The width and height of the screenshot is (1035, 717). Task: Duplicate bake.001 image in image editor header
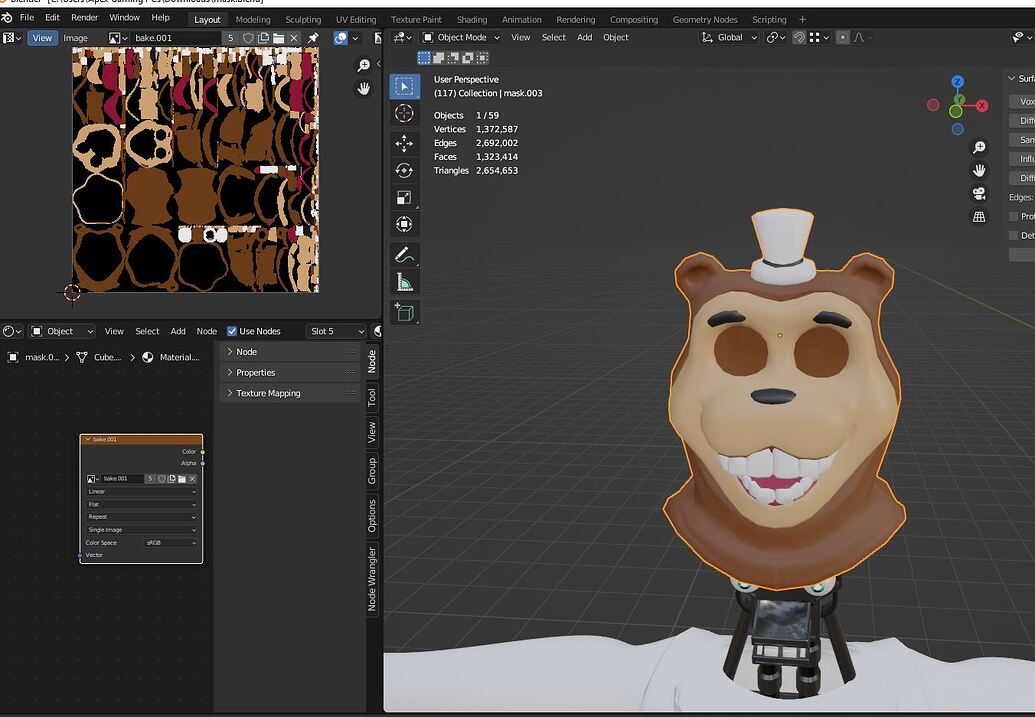[x=263, y=38]
